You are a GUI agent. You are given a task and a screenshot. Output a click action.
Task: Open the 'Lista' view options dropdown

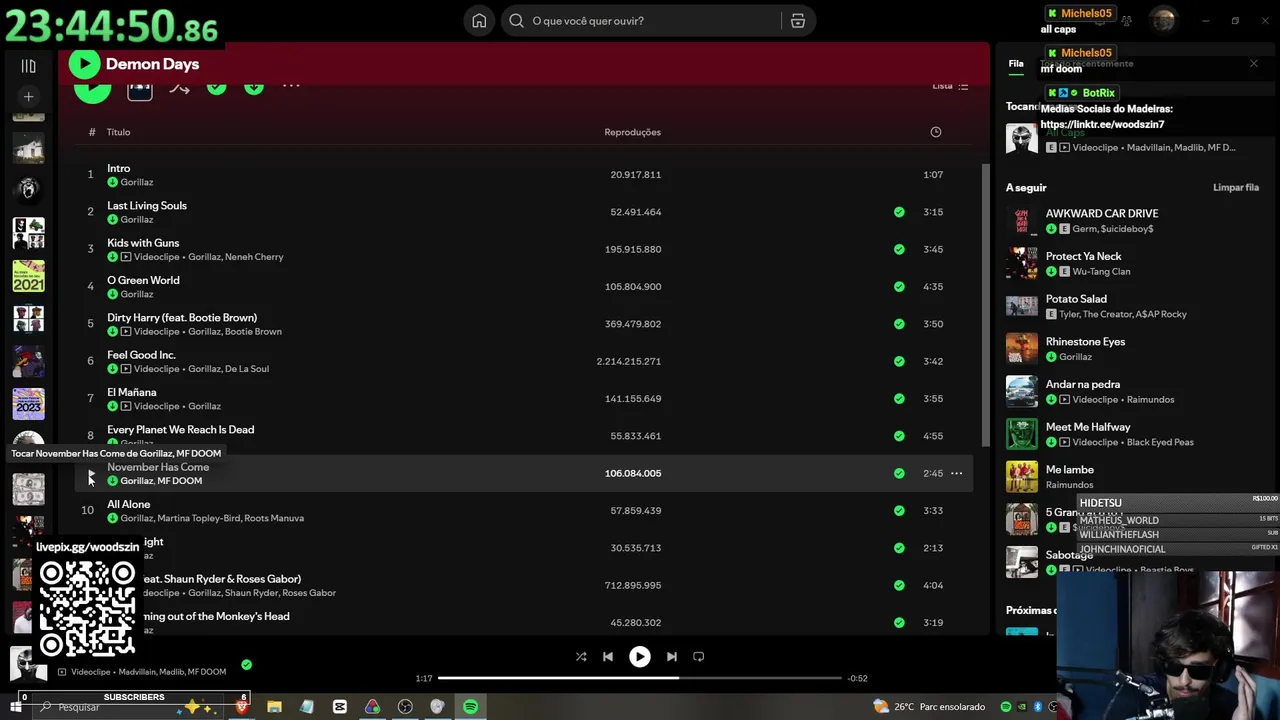point(950,86)
